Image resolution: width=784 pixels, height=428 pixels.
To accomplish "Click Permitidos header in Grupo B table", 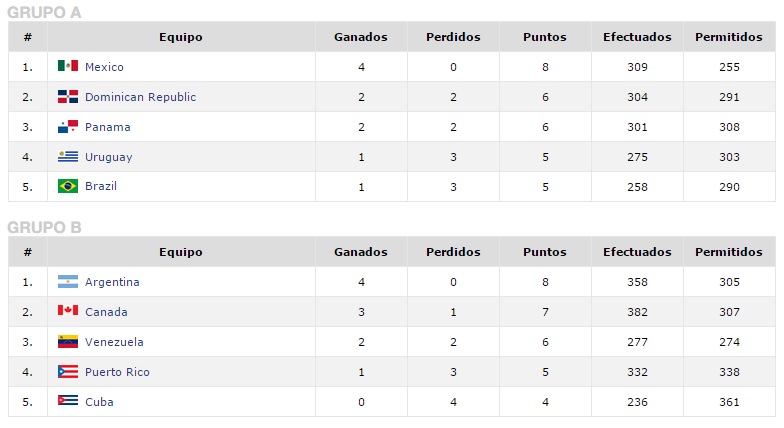I will tap(728, 252).
